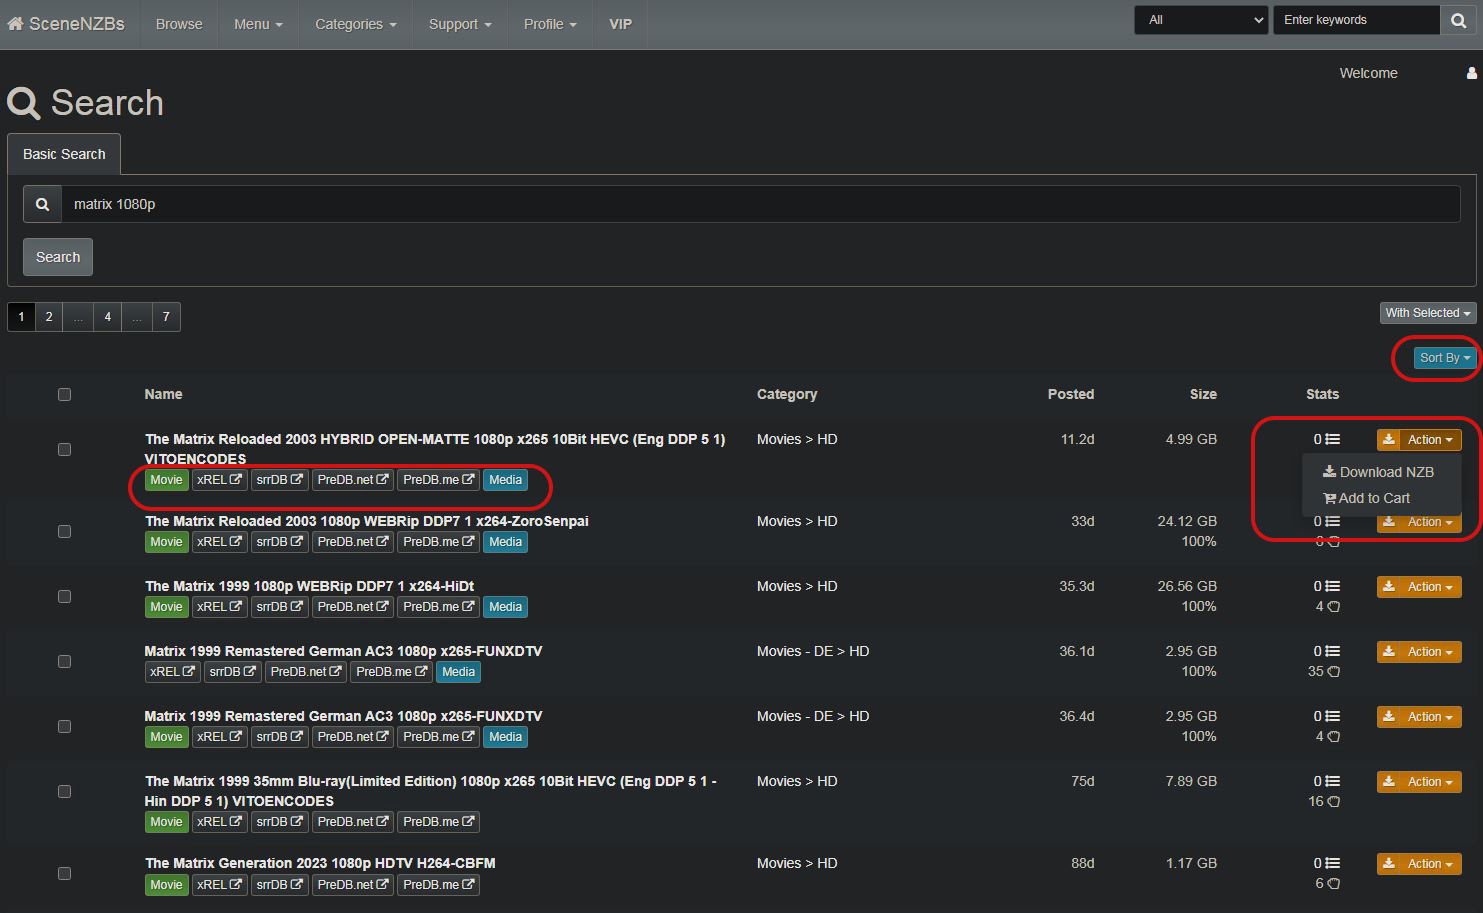
Task: Focus the matrix 1080p search query field
Action: point(760,204)
